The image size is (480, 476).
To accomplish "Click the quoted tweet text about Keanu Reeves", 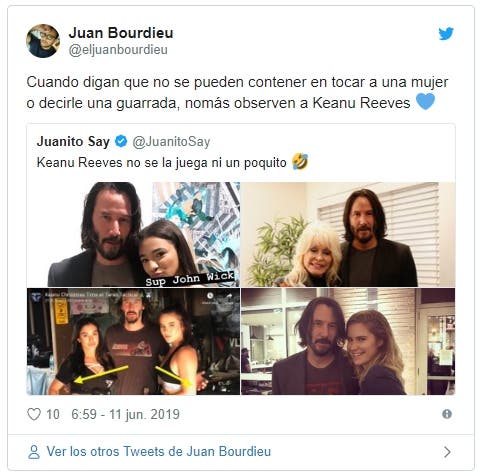I will pyautogui.click(x=162, y=163).
